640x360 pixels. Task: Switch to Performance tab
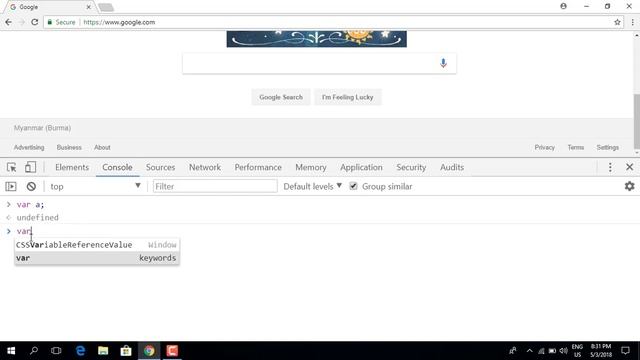[x=258, y=167]
